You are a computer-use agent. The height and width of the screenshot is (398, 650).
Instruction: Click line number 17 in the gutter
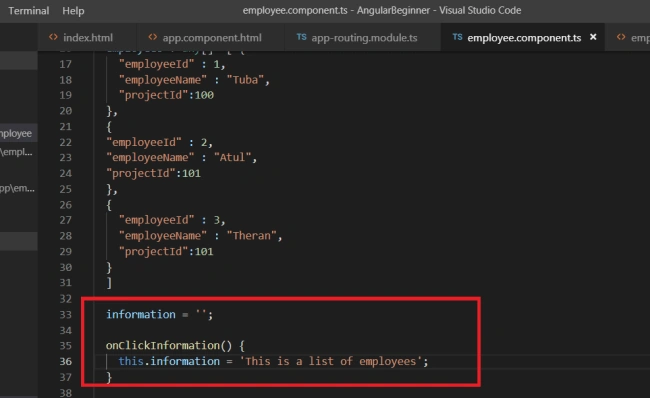coord(65,64)
